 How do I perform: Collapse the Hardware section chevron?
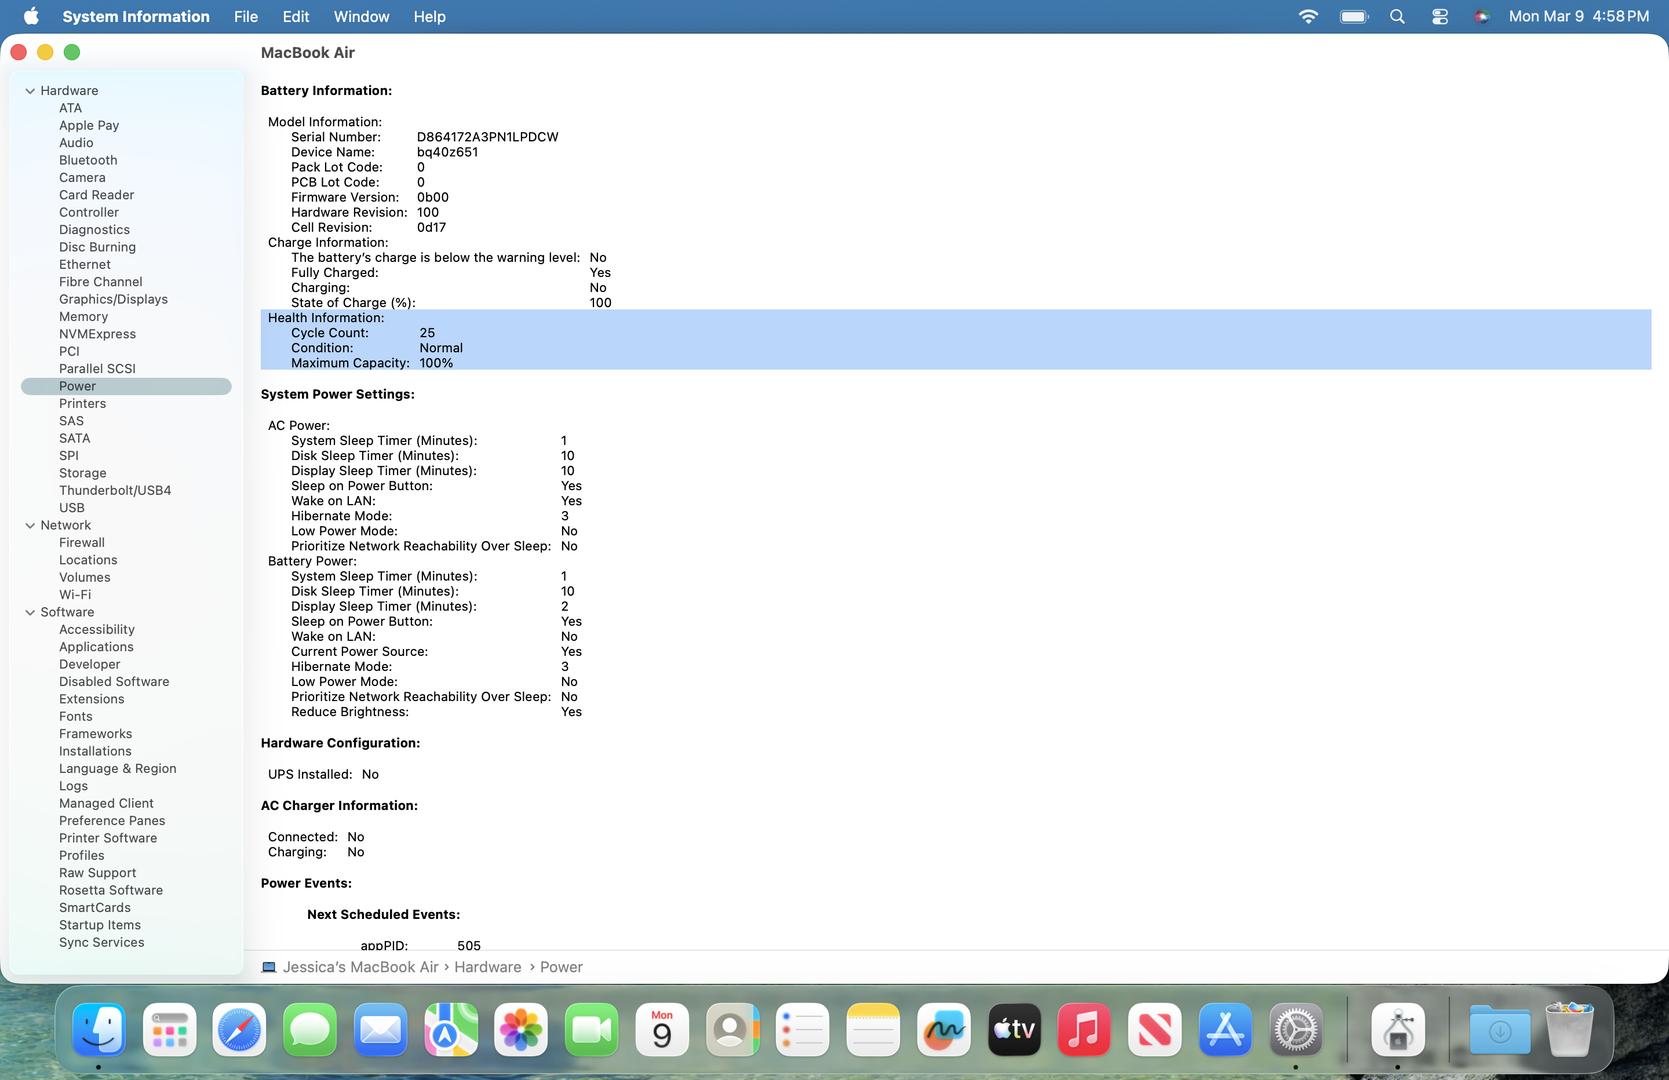pyautogui.click(x=30, y=91)
